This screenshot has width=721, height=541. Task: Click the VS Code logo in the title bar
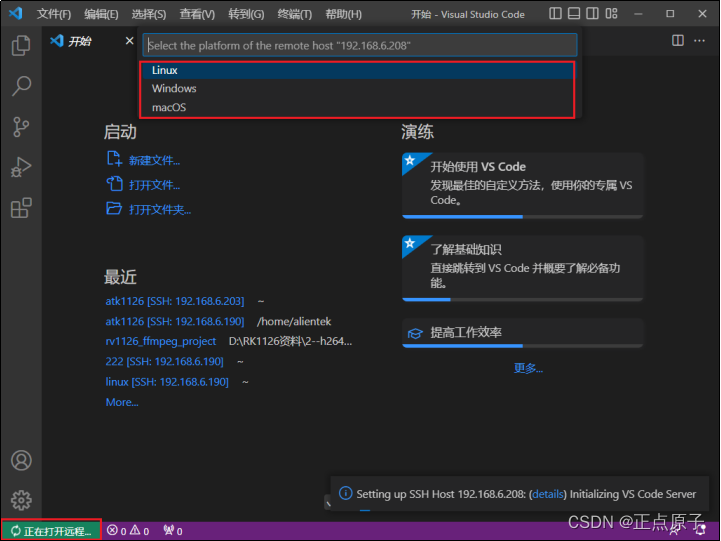(x=16, y=13)
